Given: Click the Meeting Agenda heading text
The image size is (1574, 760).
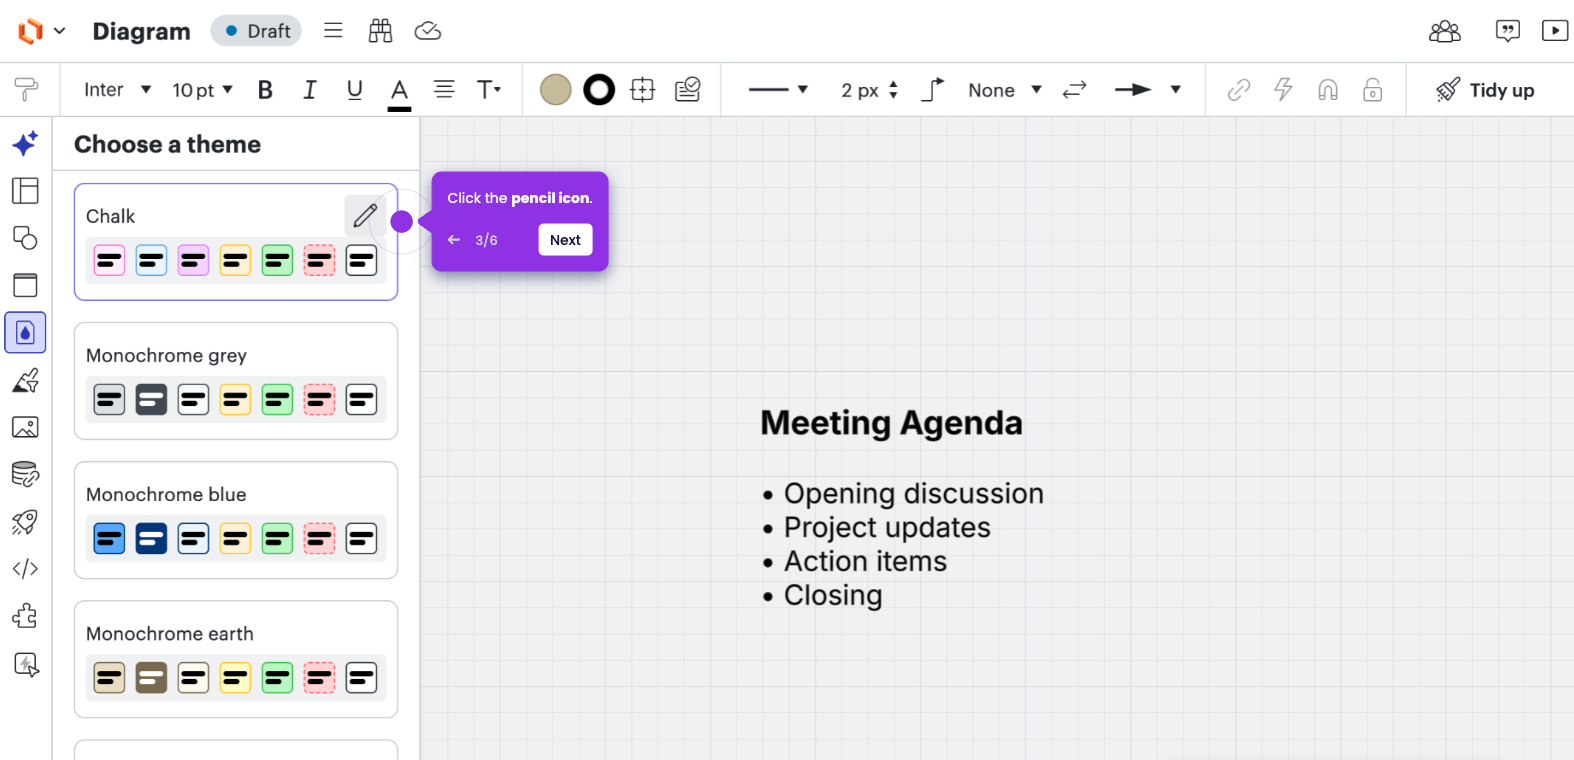Looking at the screenshot, I should 891,423.
